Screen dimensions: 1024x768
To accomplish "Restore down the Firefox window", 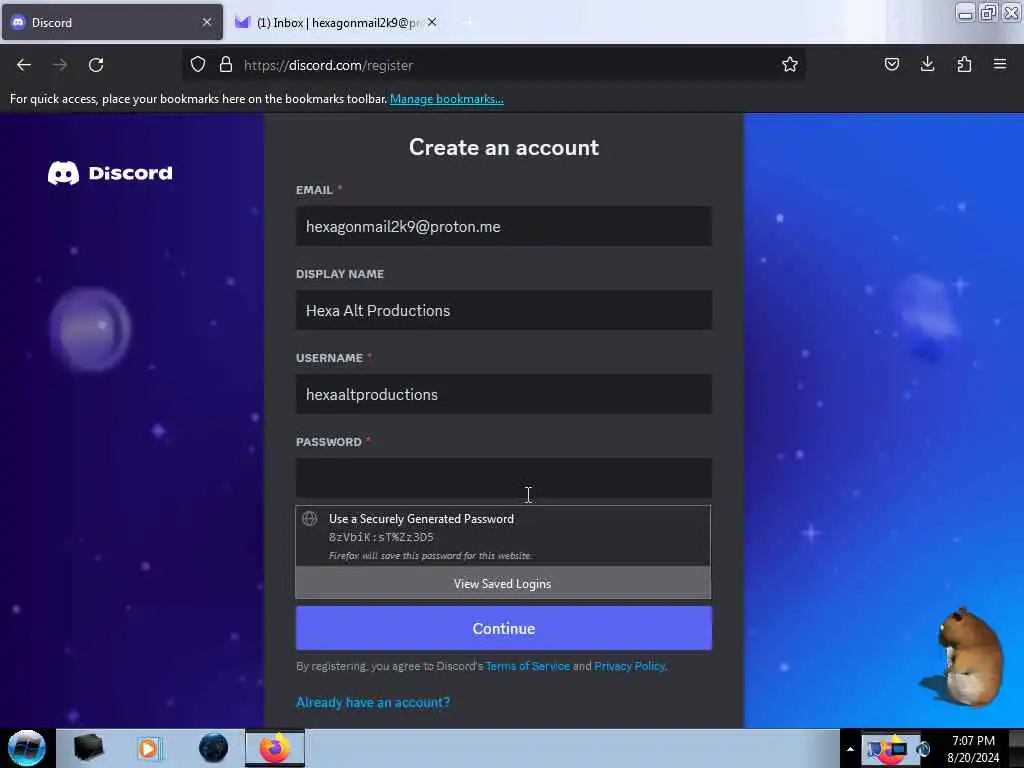I will point(988,12).
